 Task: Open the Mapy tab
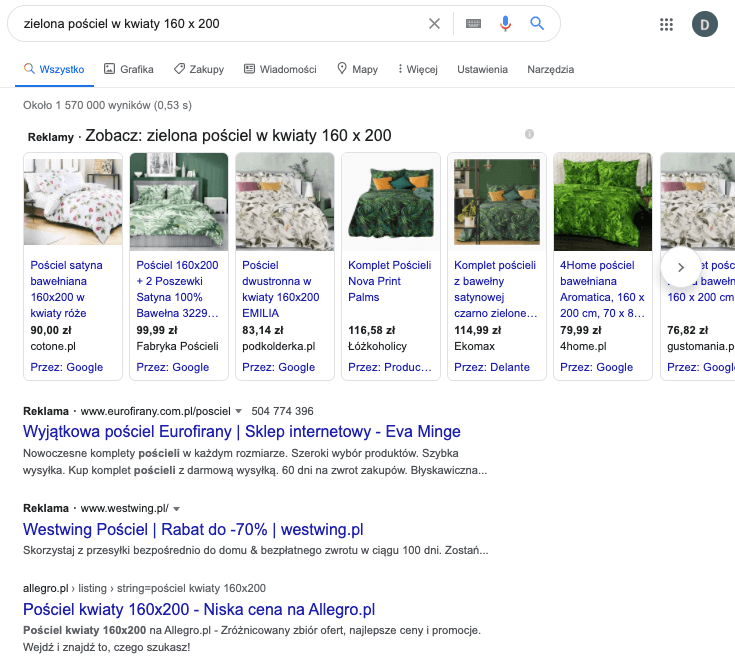pyautogui.click(x=357, y=69)
